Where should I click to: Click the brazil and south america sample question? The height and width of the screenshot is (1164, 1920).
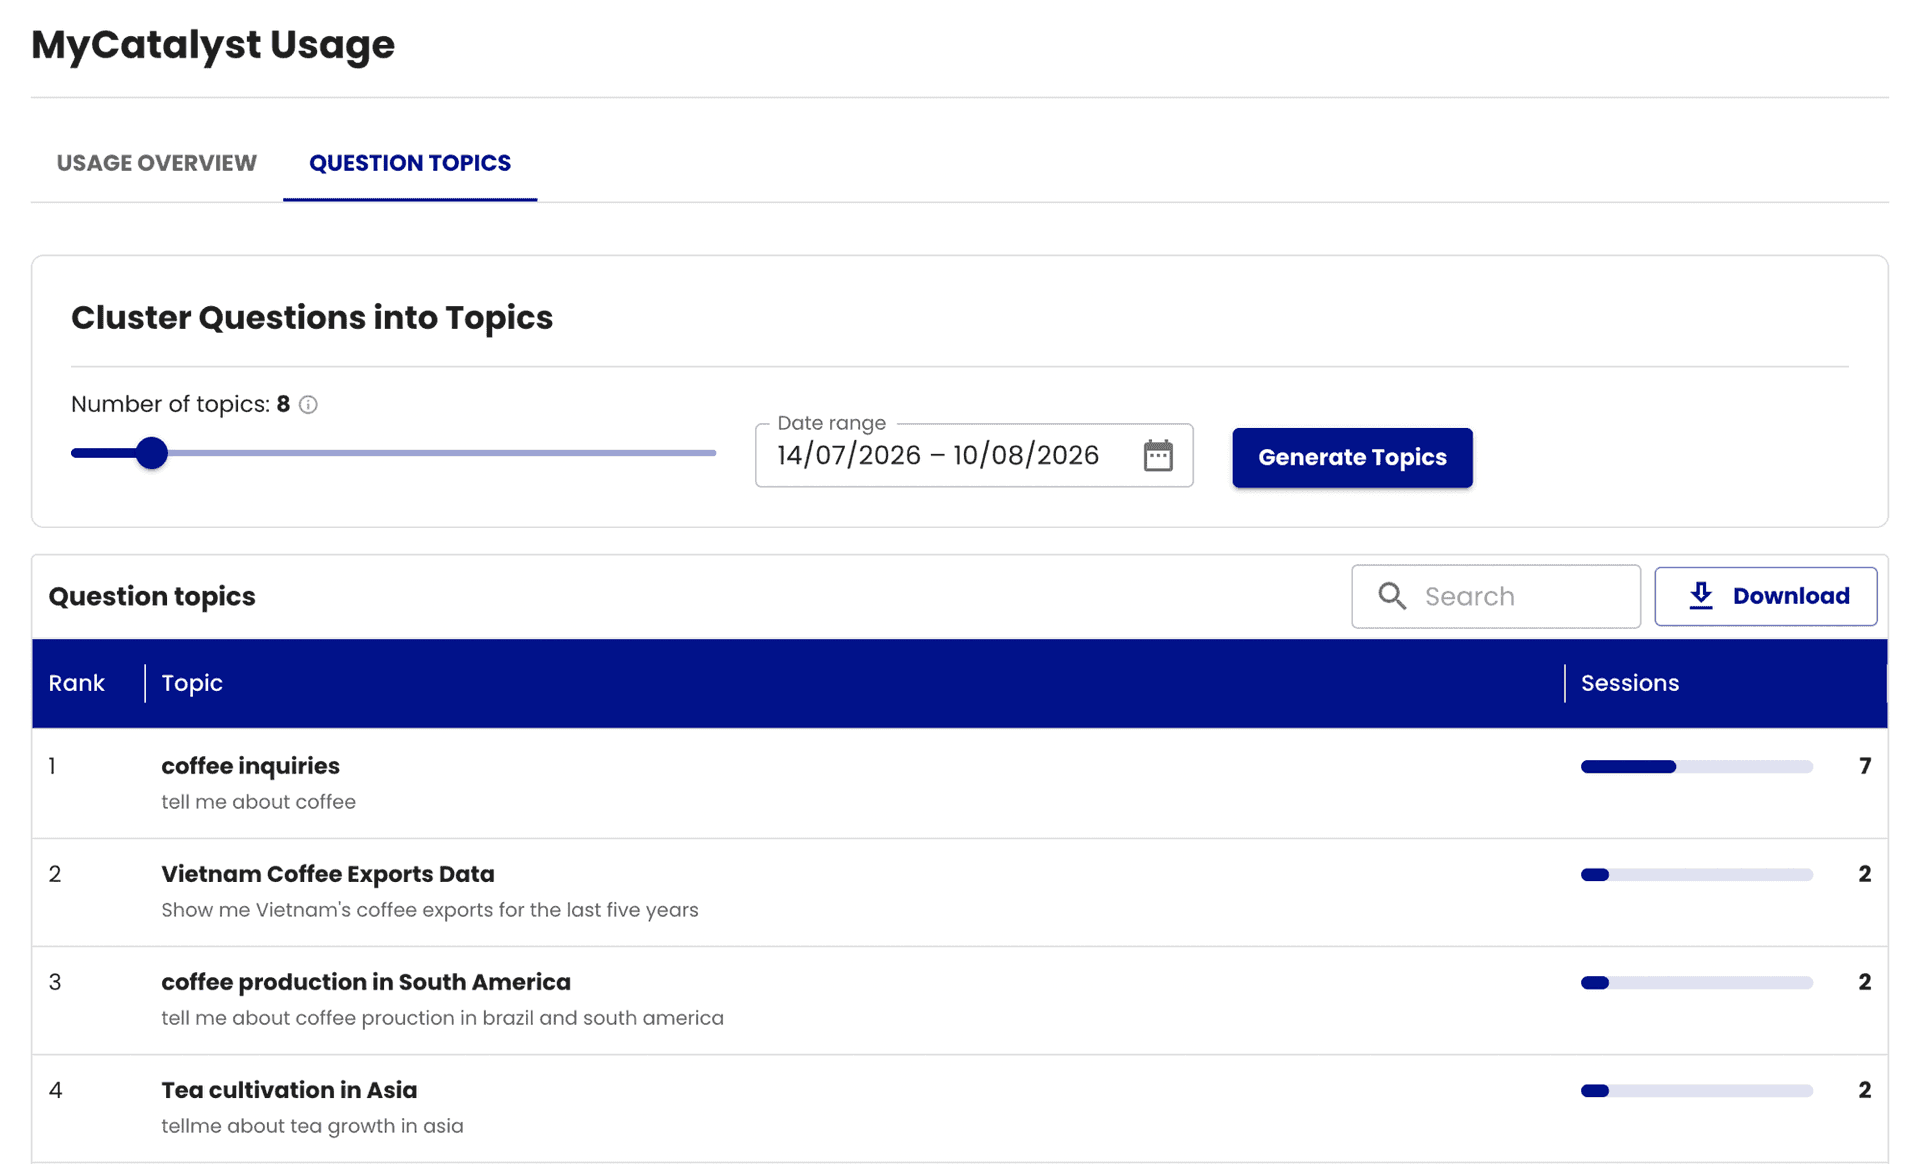click(x=442, y=1018)
